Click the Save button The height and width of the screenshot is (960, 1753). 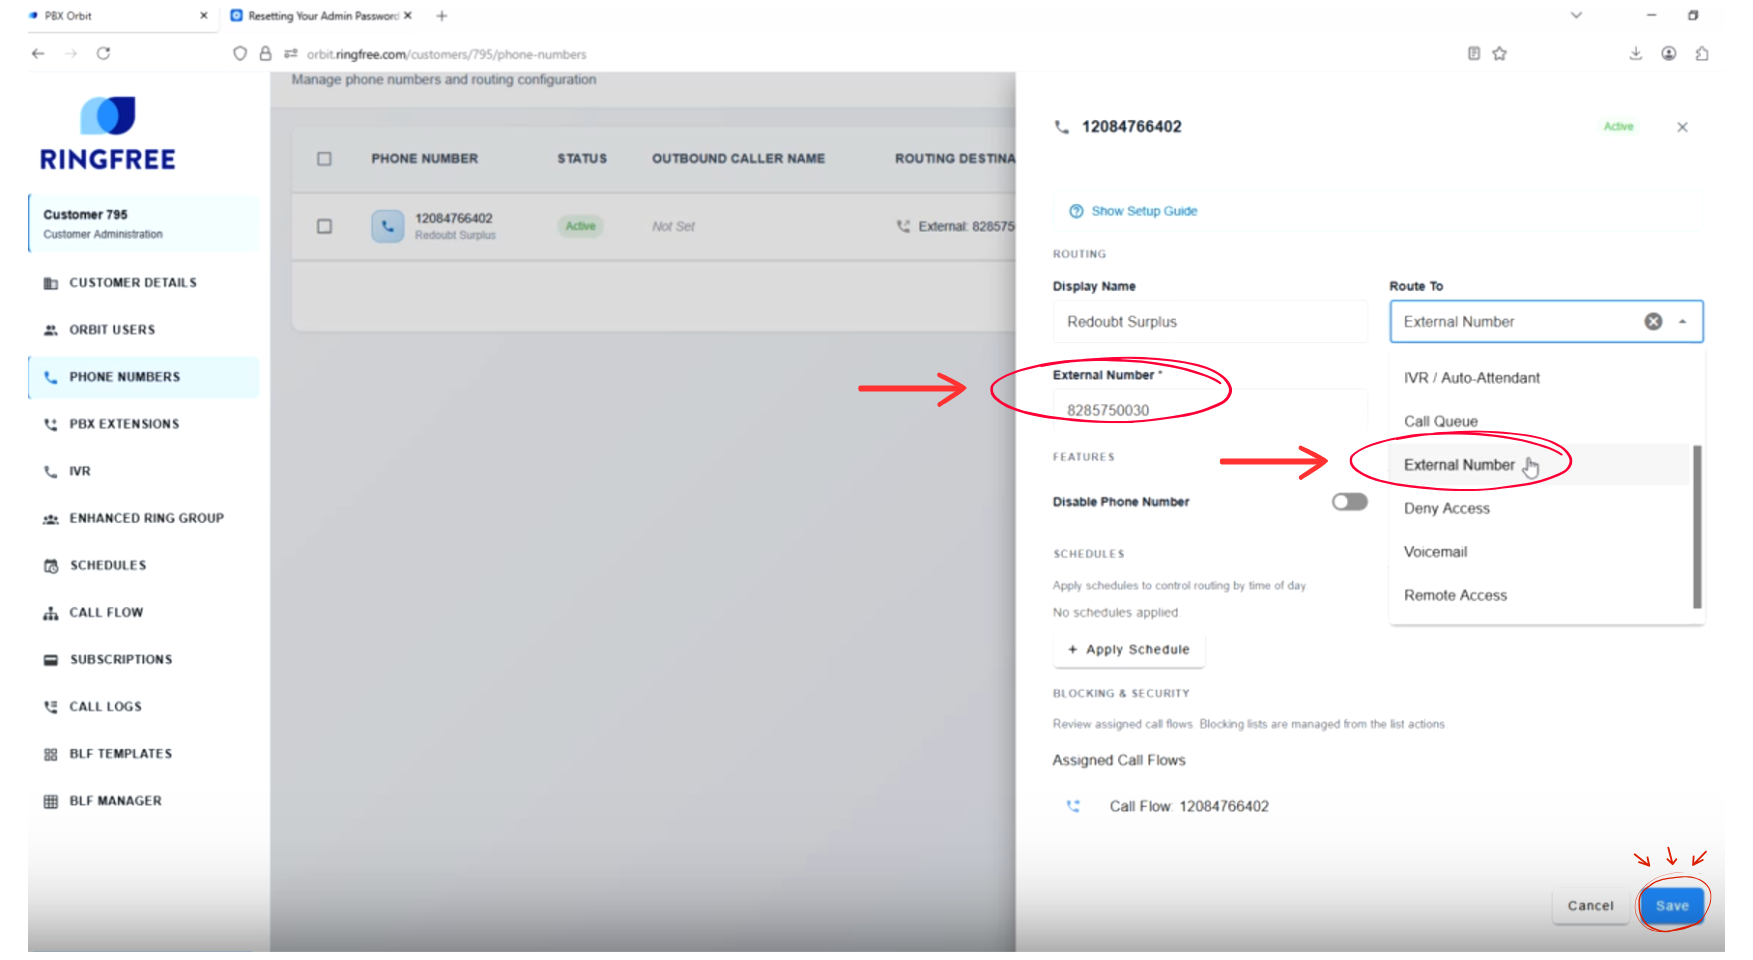point(1671,906)
